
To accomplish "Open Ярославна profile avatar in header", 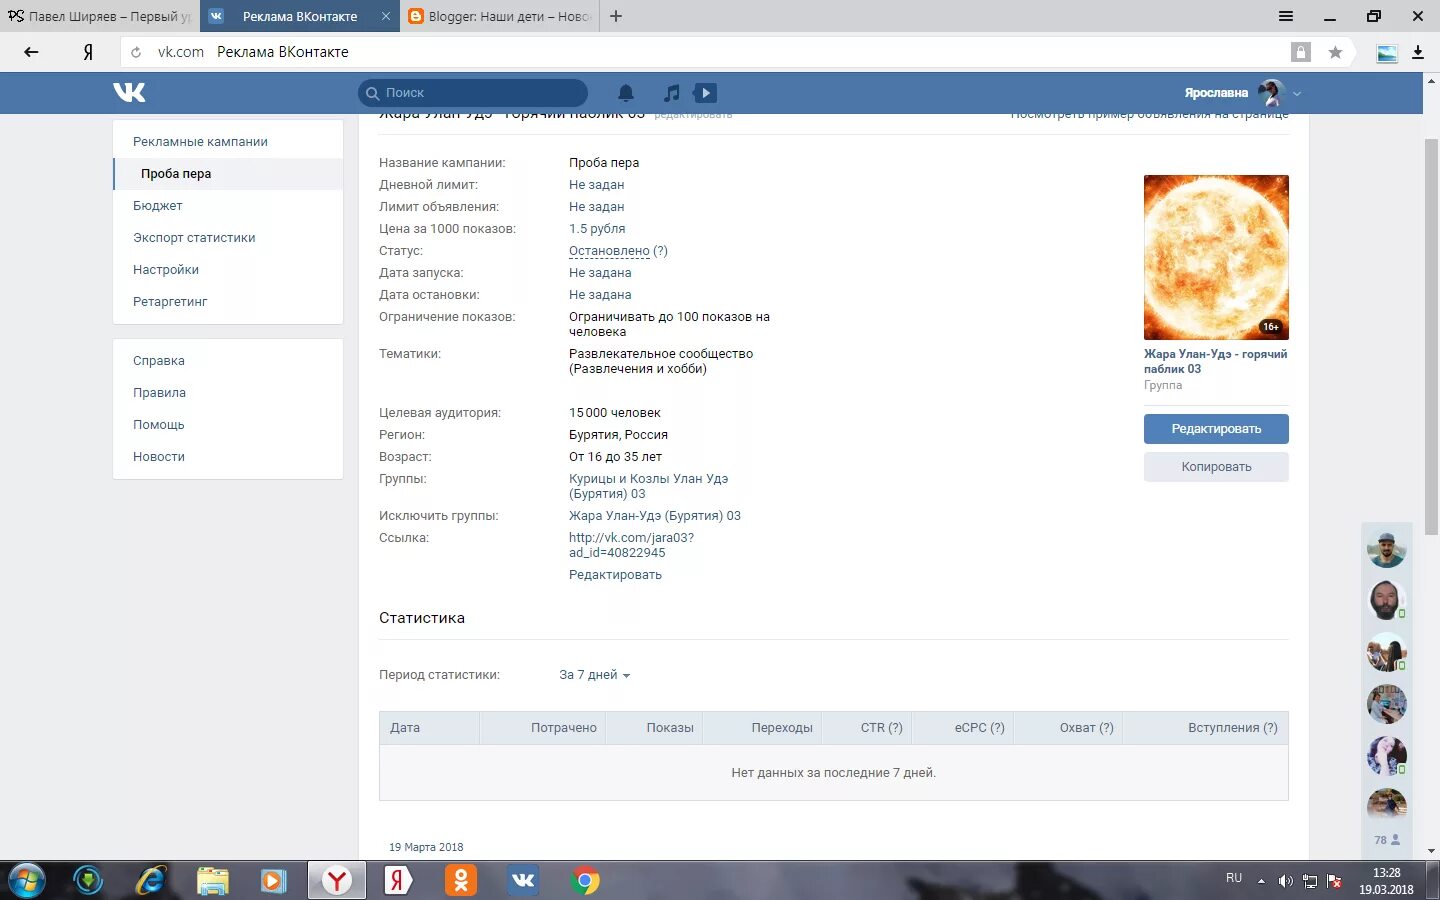I will point(1271,93).
